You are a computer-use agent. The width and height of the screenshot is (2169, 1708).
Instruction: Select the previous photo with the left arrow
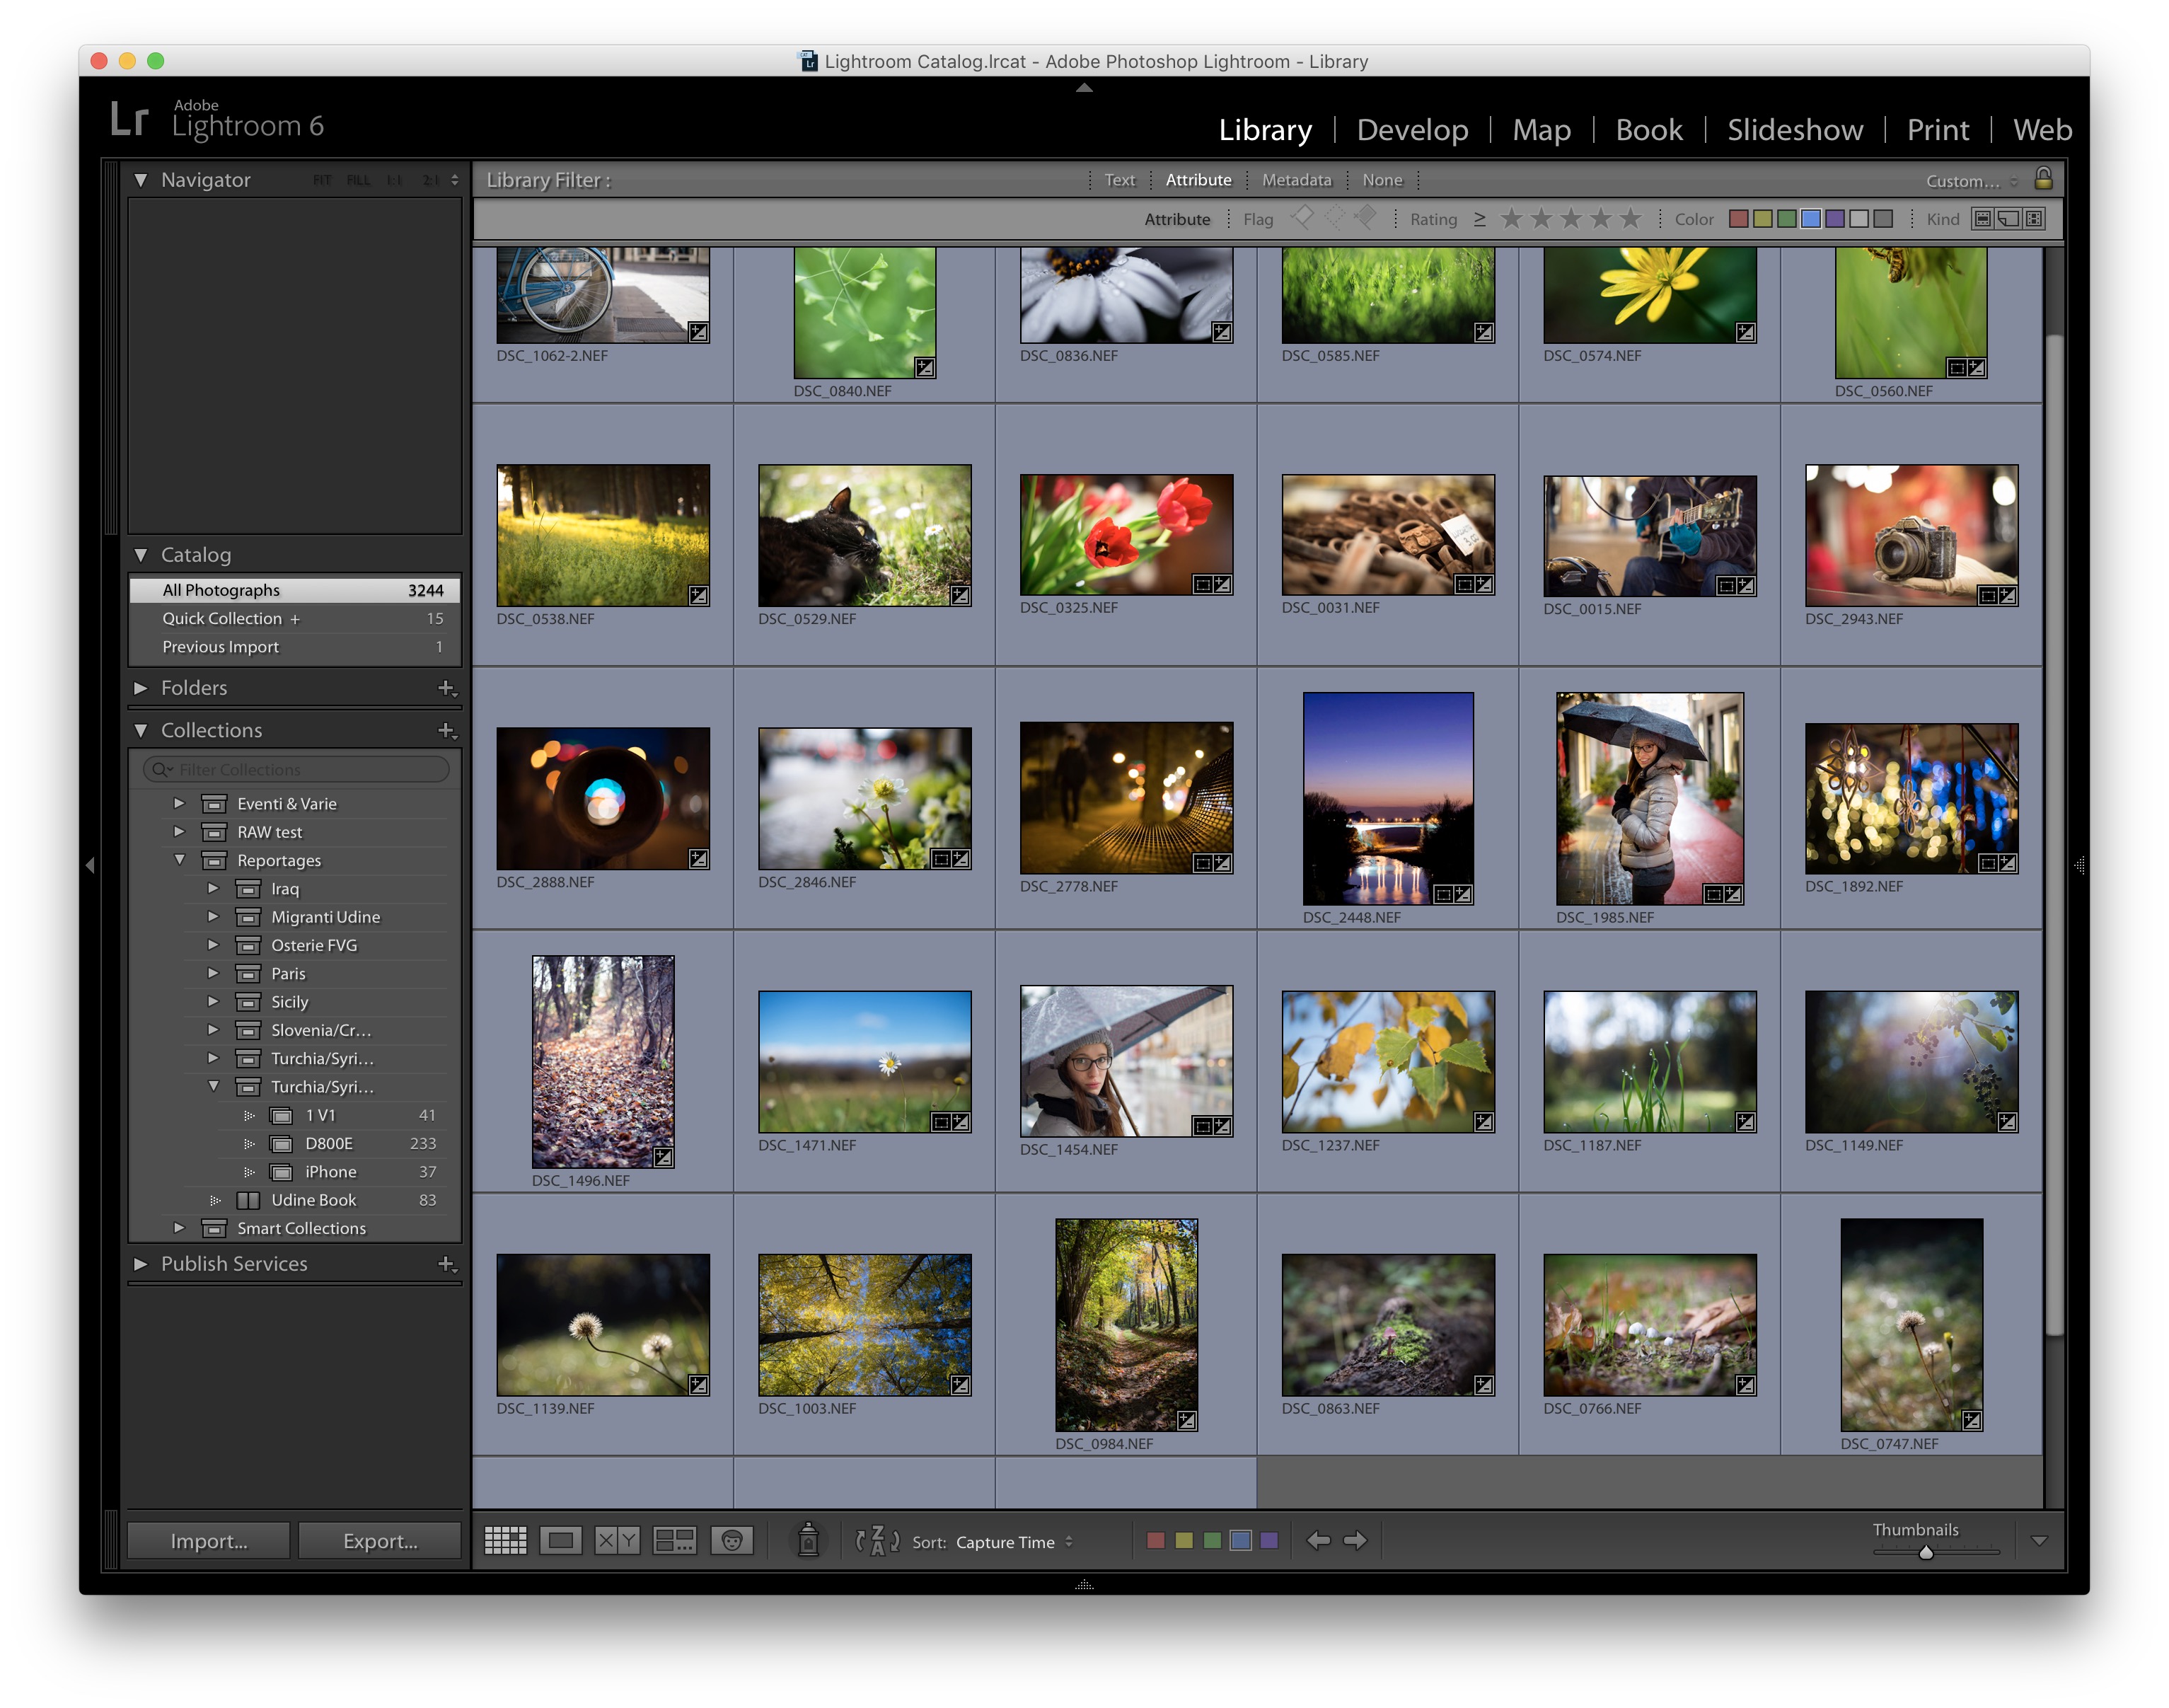click(x=1319, y=1540)
